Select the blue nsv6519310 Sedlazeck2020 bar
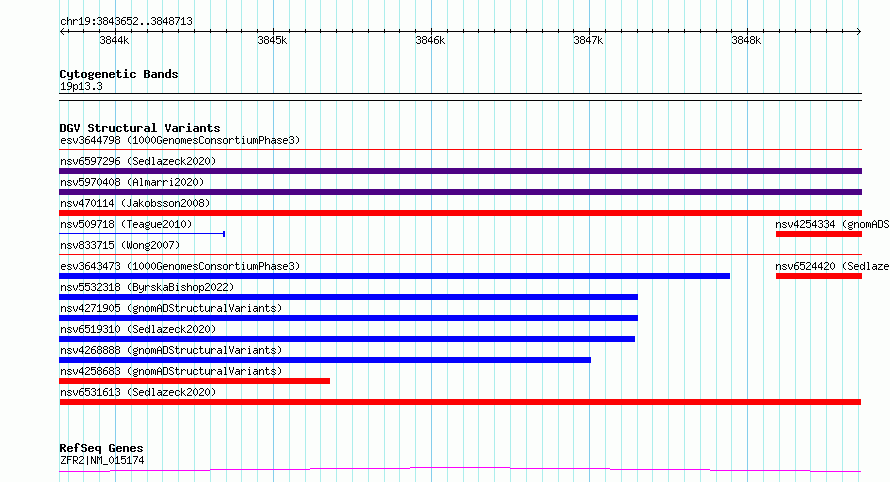Image resolution: width=890 pixels, height=482 pixels. 347,339
